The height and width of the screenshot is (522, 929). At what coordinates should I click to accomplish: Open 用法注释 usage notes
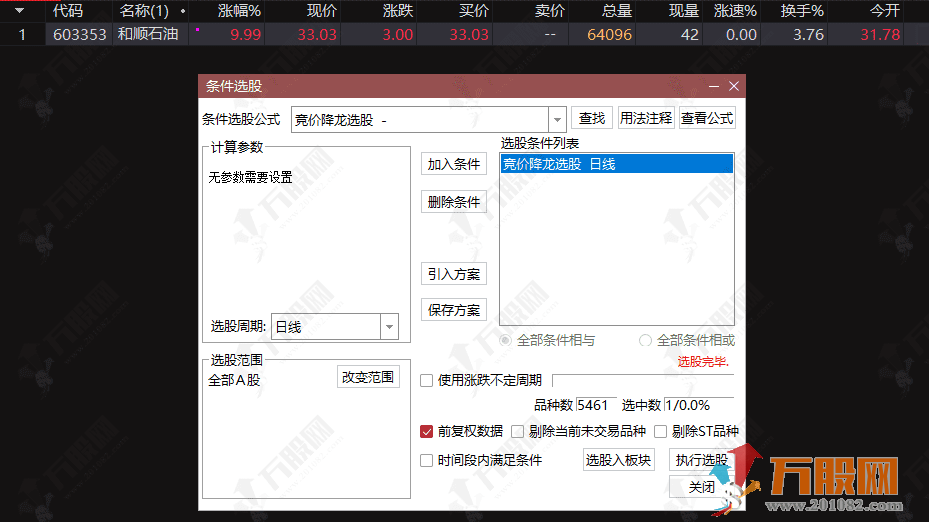point(646,119)
